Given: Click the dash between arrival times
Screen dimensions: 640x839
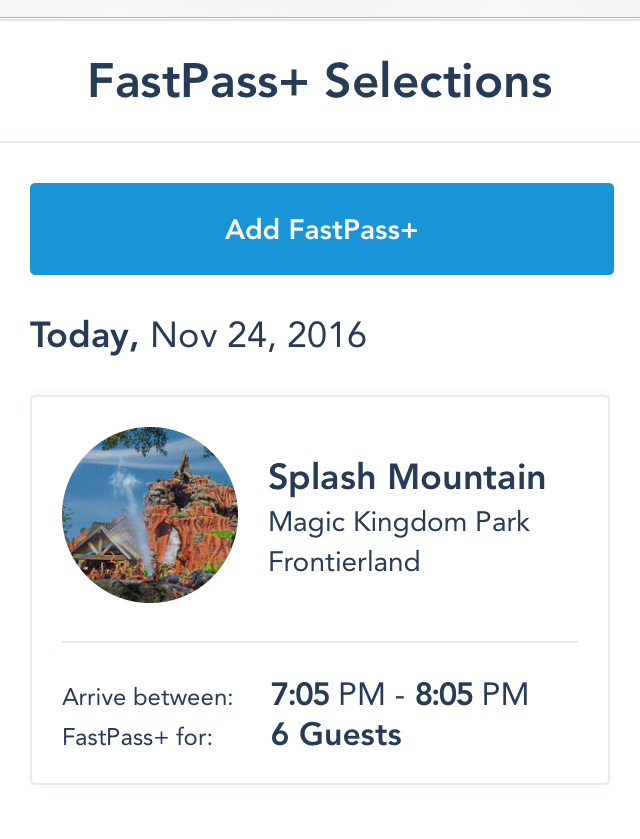Looking at the screenshot, I should [x=400, y=696].
